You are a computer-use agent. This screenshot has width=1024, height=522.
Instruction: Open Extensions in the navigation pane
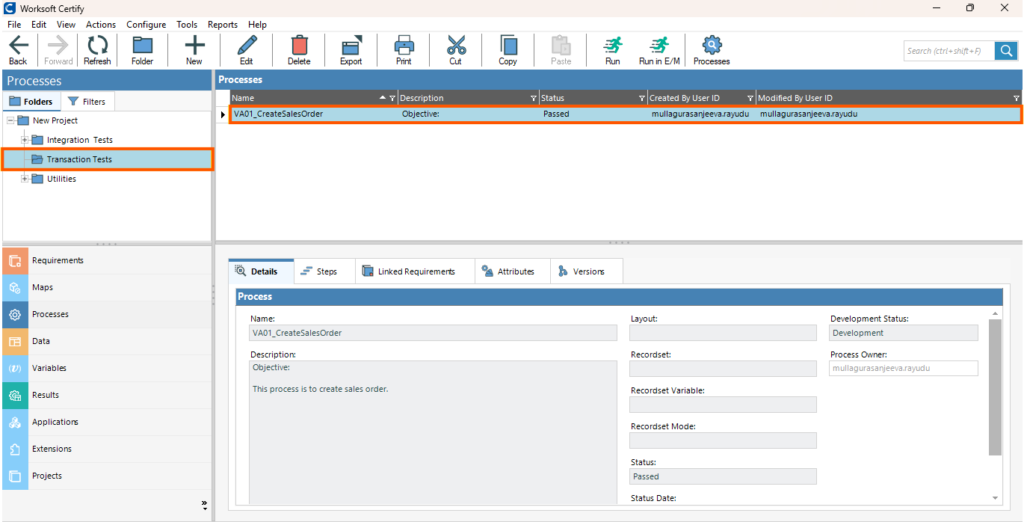pos(106,449)
